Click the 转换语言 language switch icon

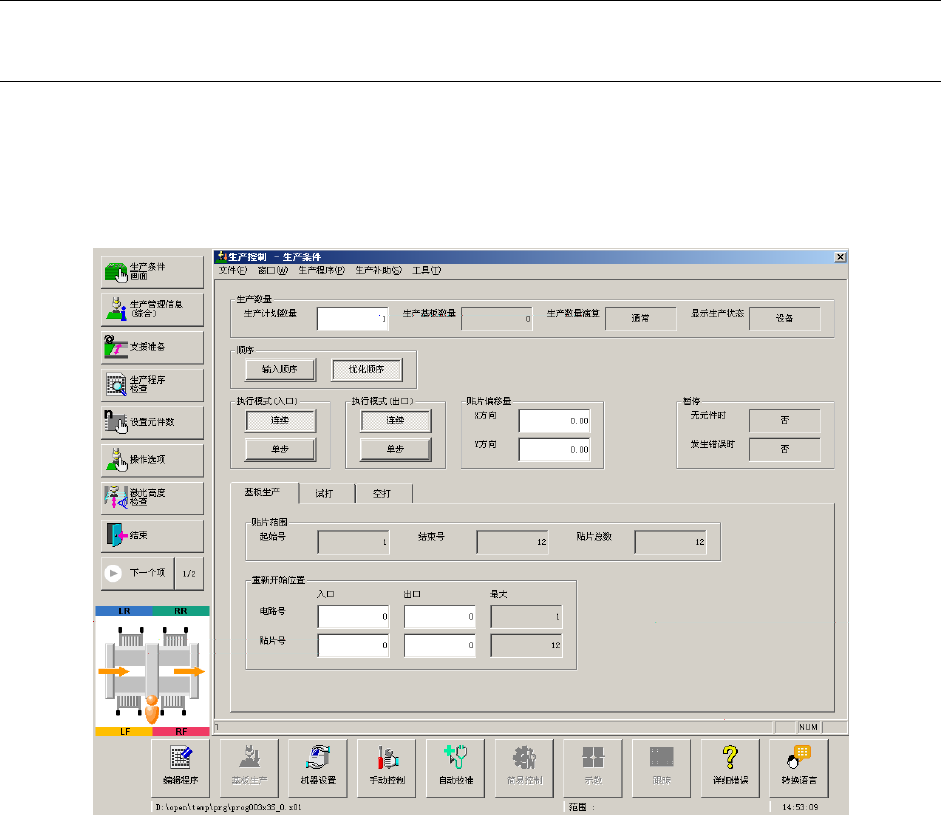point(799,768)
